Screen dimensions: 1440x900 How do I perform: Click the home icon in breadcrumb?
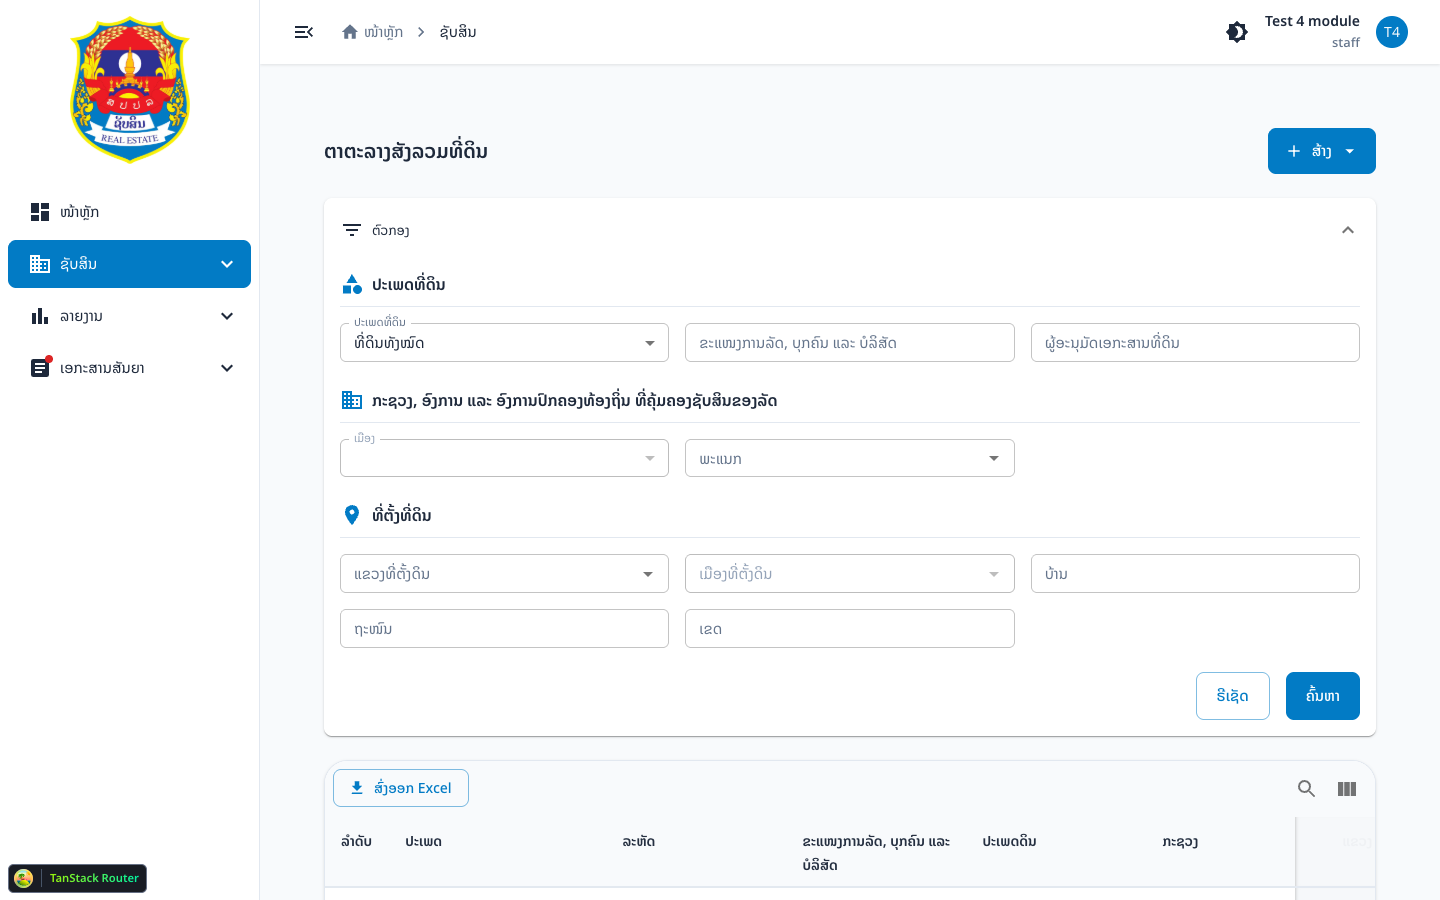pyautogui.click(x=350, y=32)
